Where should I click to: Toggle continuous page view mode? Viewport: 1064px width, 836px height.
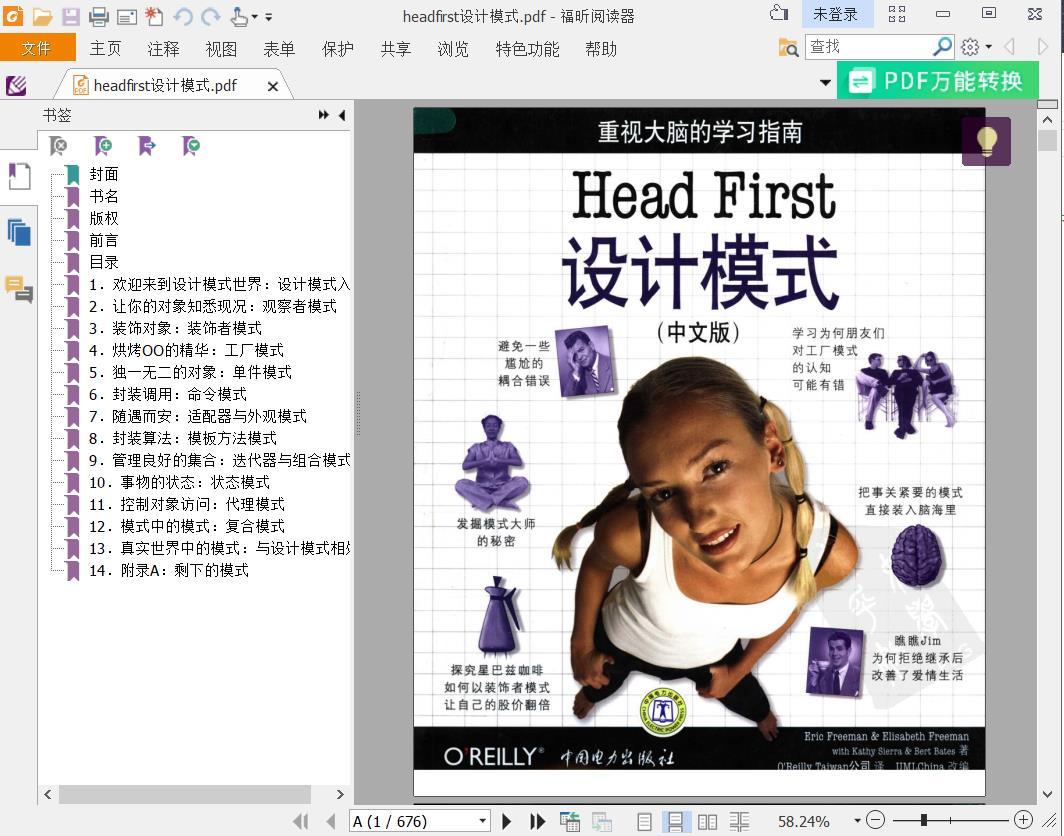point(676,822)
